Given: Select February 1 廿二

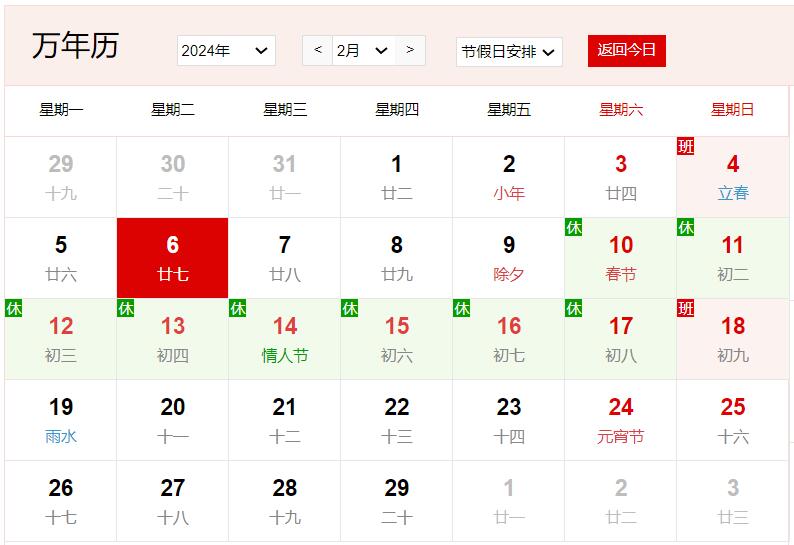Looking at the screenshot, I should point(396,177).
